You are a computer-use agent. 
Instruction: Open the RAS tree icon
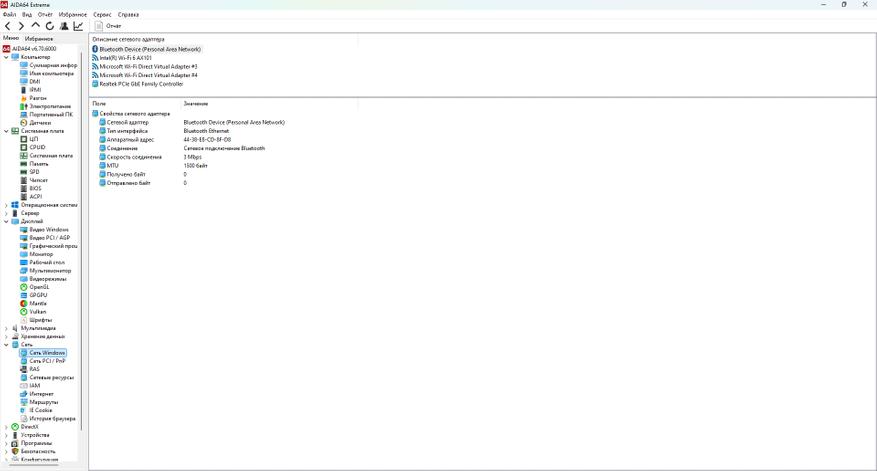click(23, 369)
